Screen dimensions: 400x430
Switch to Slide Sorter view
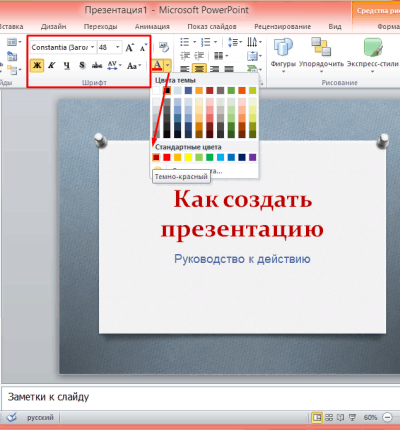[x=329, y=417]
